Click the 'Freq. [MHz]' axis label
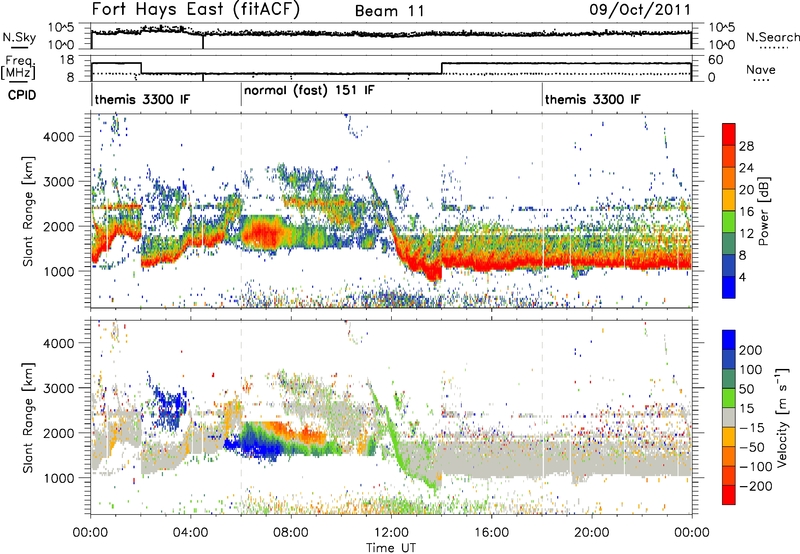800x554 pixels. tap(18, 67)
